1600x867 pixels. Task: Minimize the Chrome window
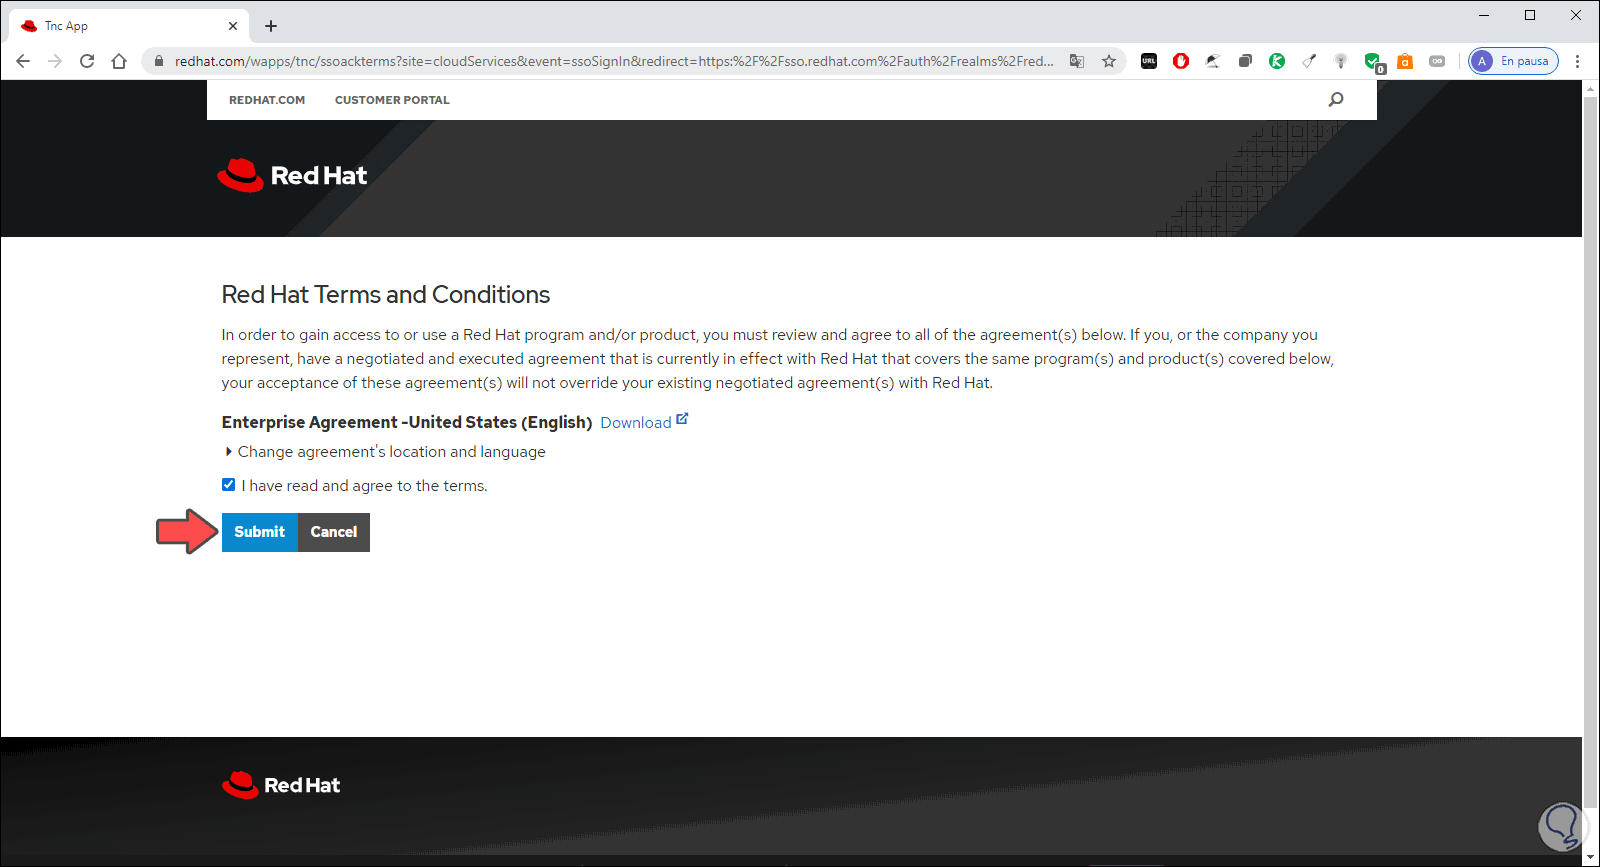pos(1484,15)
